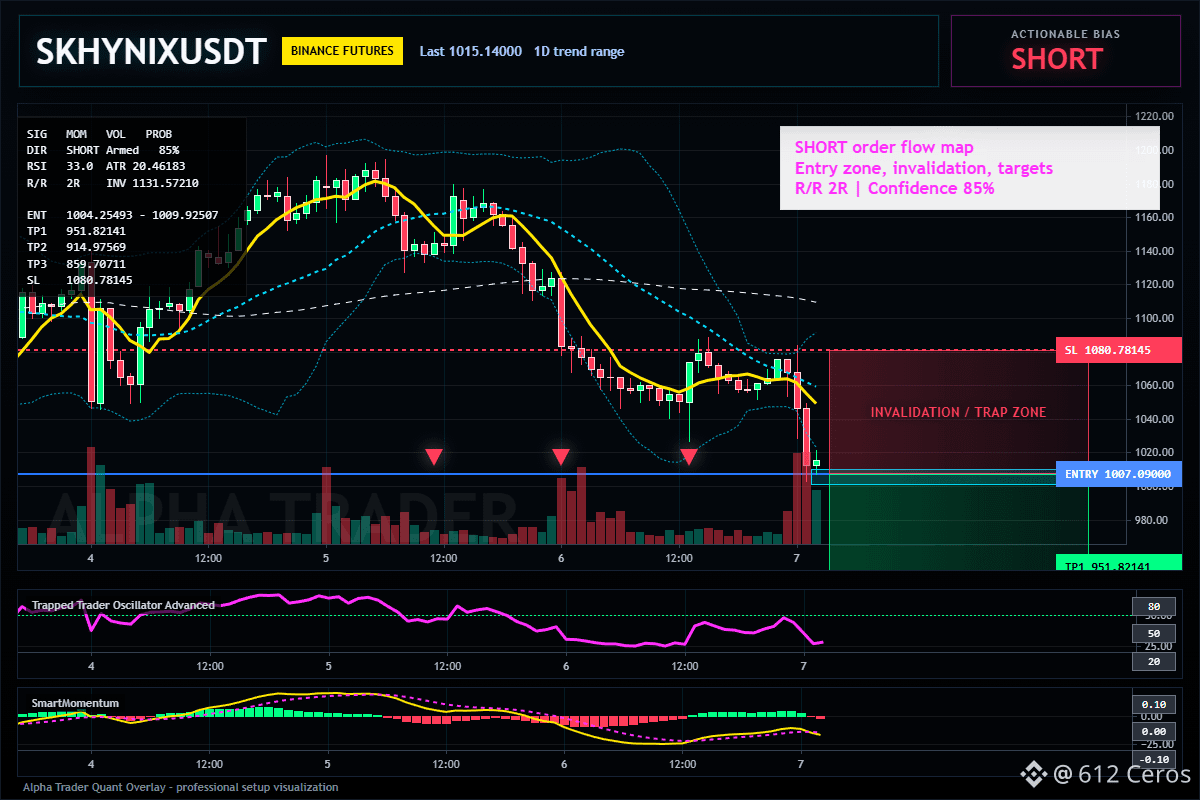Click the yellow BINANCE FUTURES badge

(343, 51)
